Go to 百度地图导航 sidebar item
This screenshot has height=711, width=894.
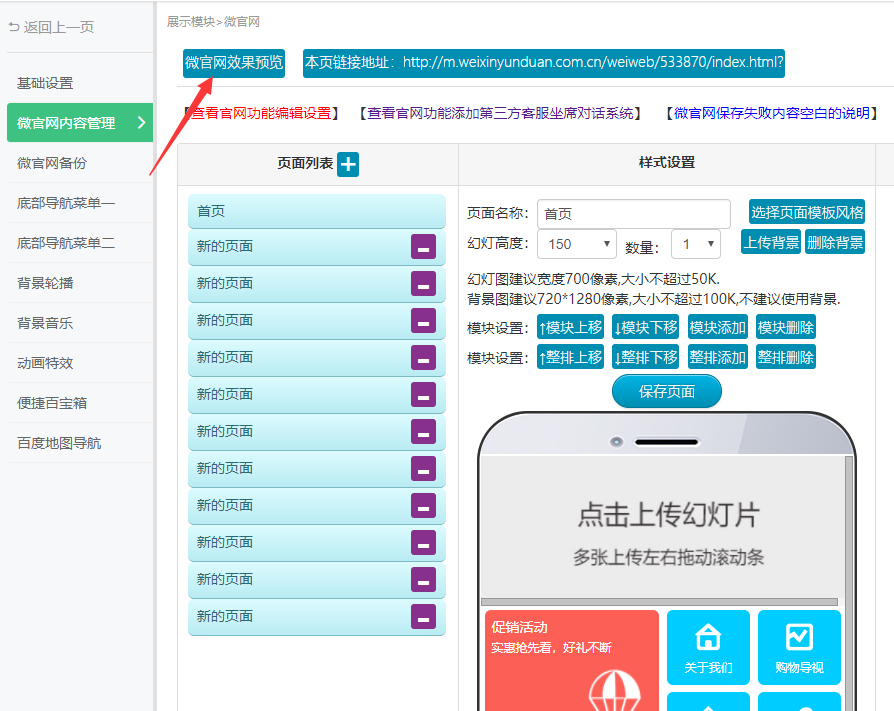59,443
